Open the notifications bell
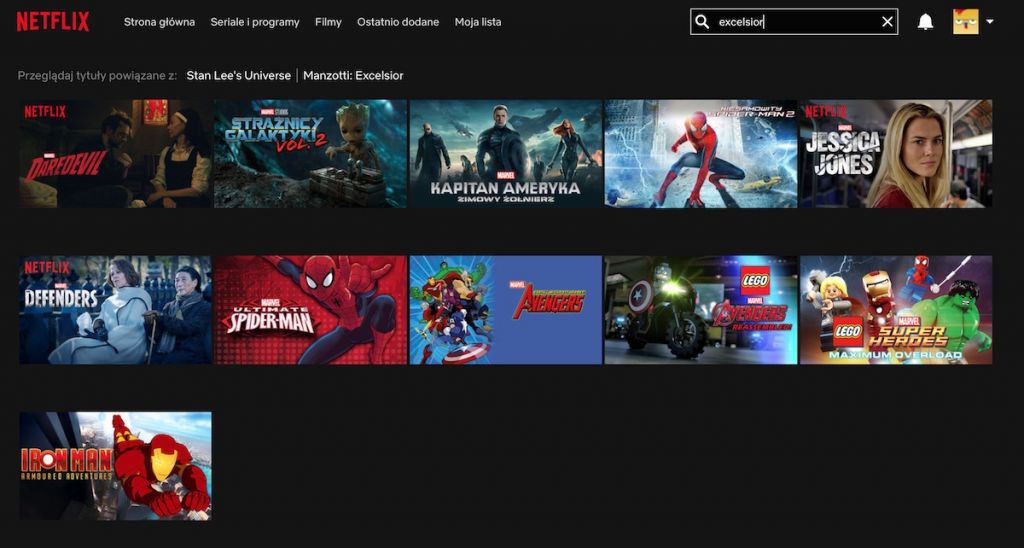Screen dimensions: 1024x548 [x=925, y=22]
